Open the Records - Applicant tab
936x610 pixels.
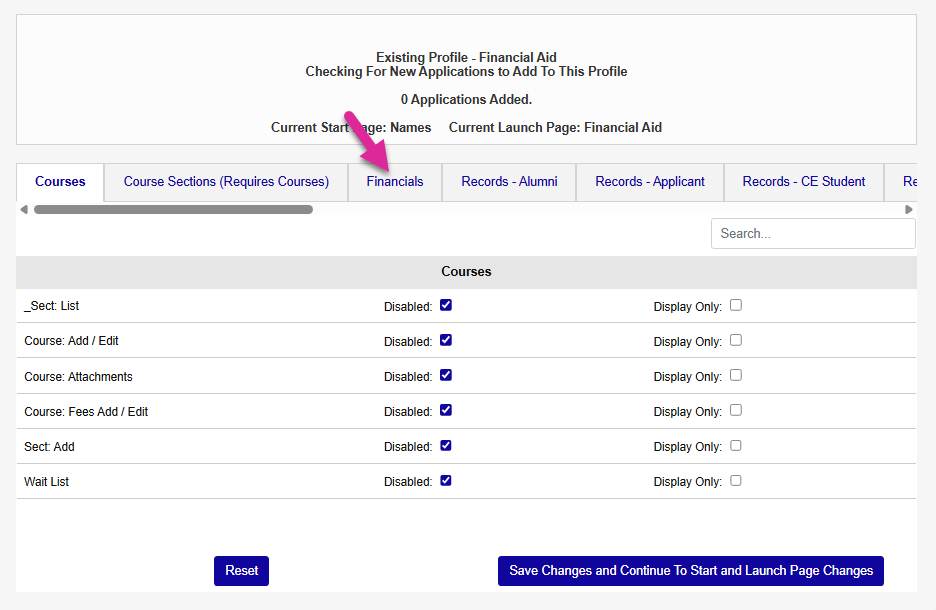point(650,182)
